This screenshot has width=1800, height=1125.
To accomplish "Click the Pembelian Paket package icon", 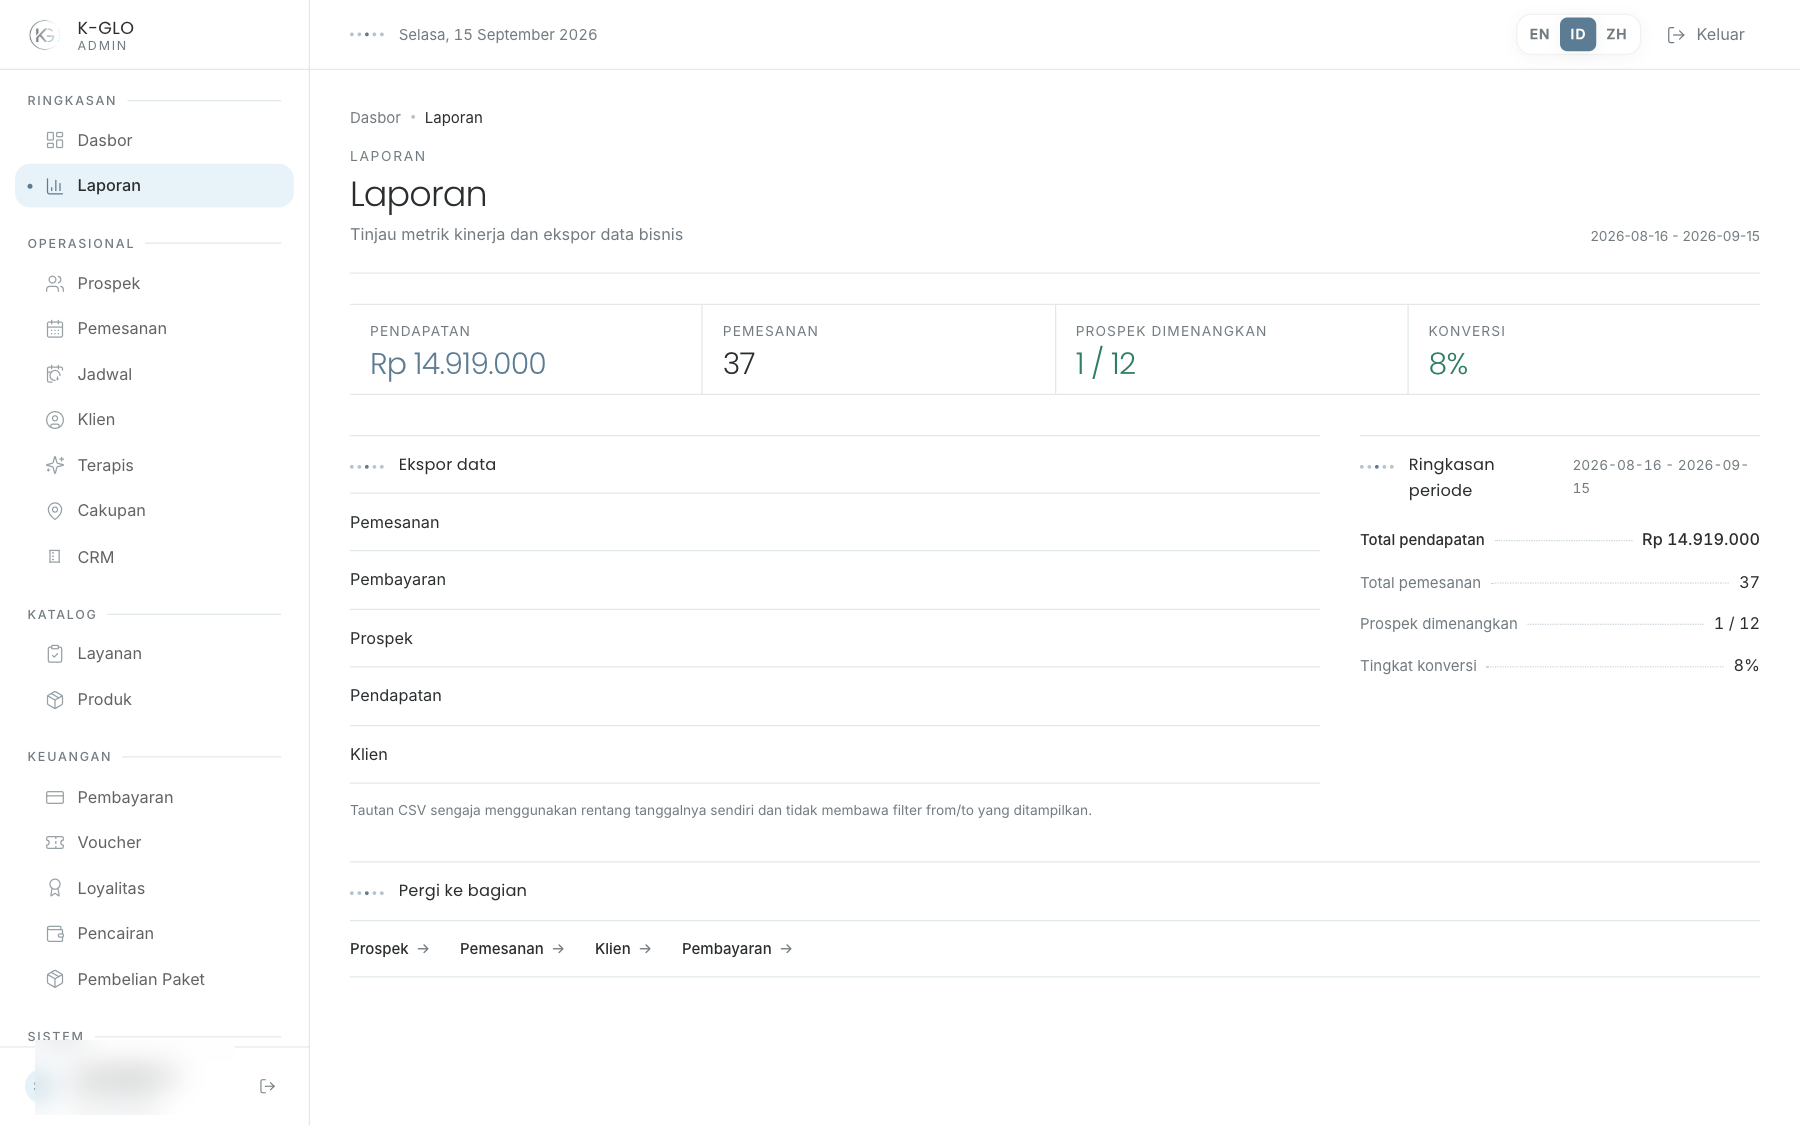I will point(55,980).
